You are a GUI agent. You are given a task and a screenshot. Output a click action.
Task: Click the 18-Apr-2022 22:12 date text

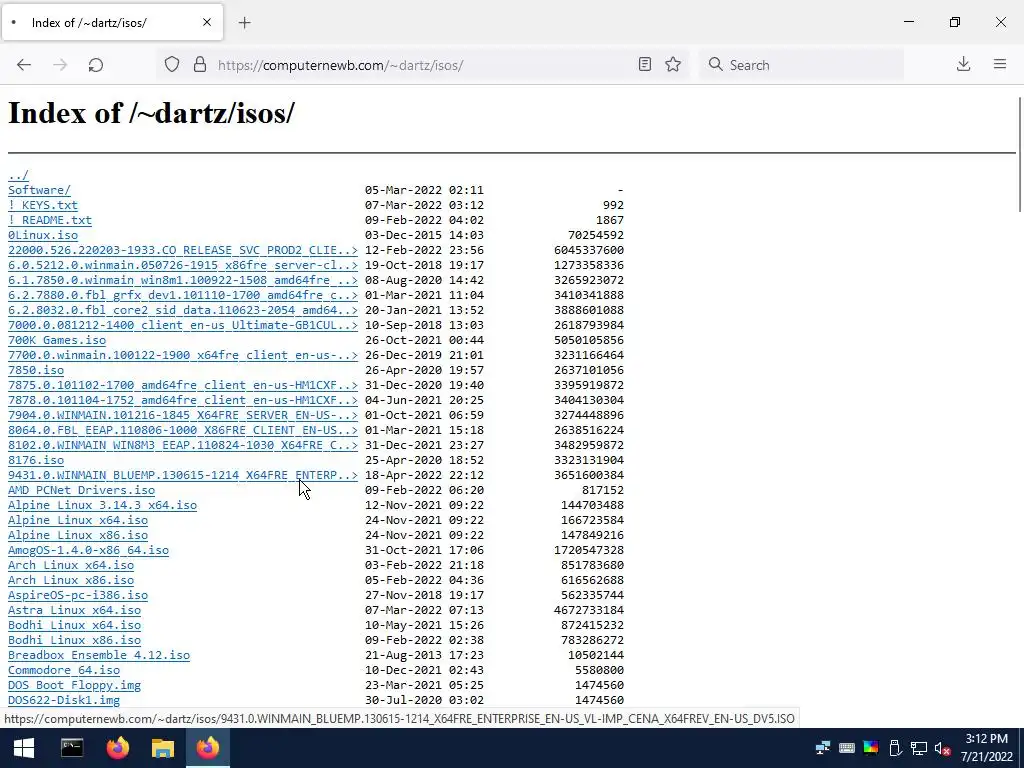[x=424, y=475]
